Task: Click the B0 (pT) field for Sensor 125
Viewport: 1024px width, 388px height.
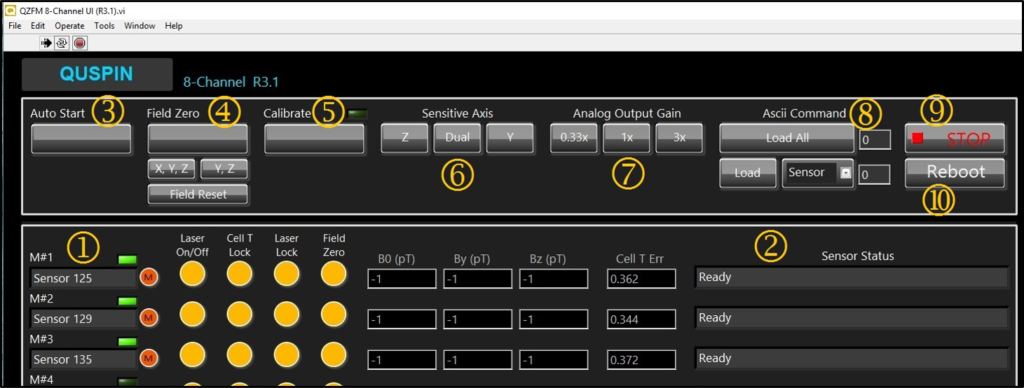Action: [x=402, y=279]
